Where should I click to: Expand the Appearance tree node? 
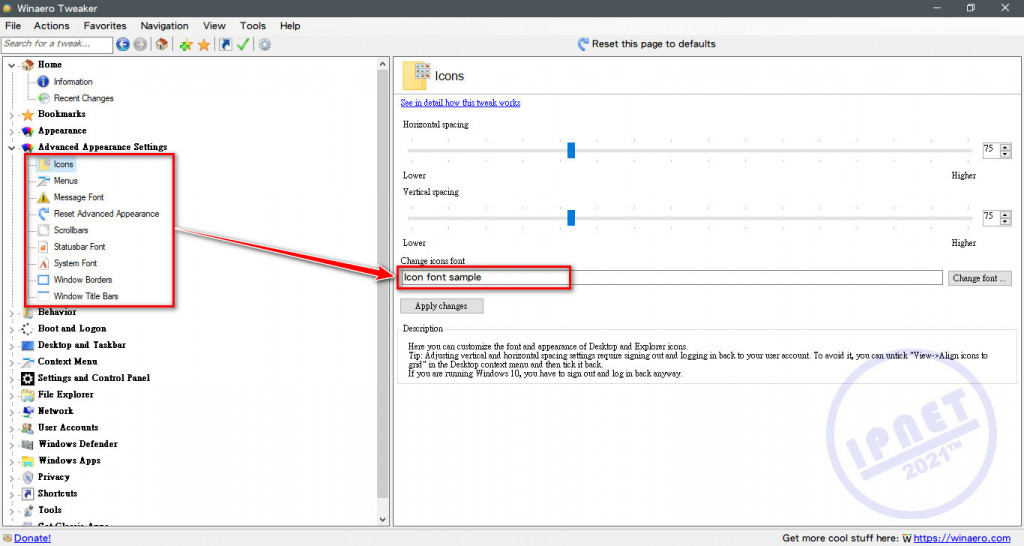(x=11, y=131)
